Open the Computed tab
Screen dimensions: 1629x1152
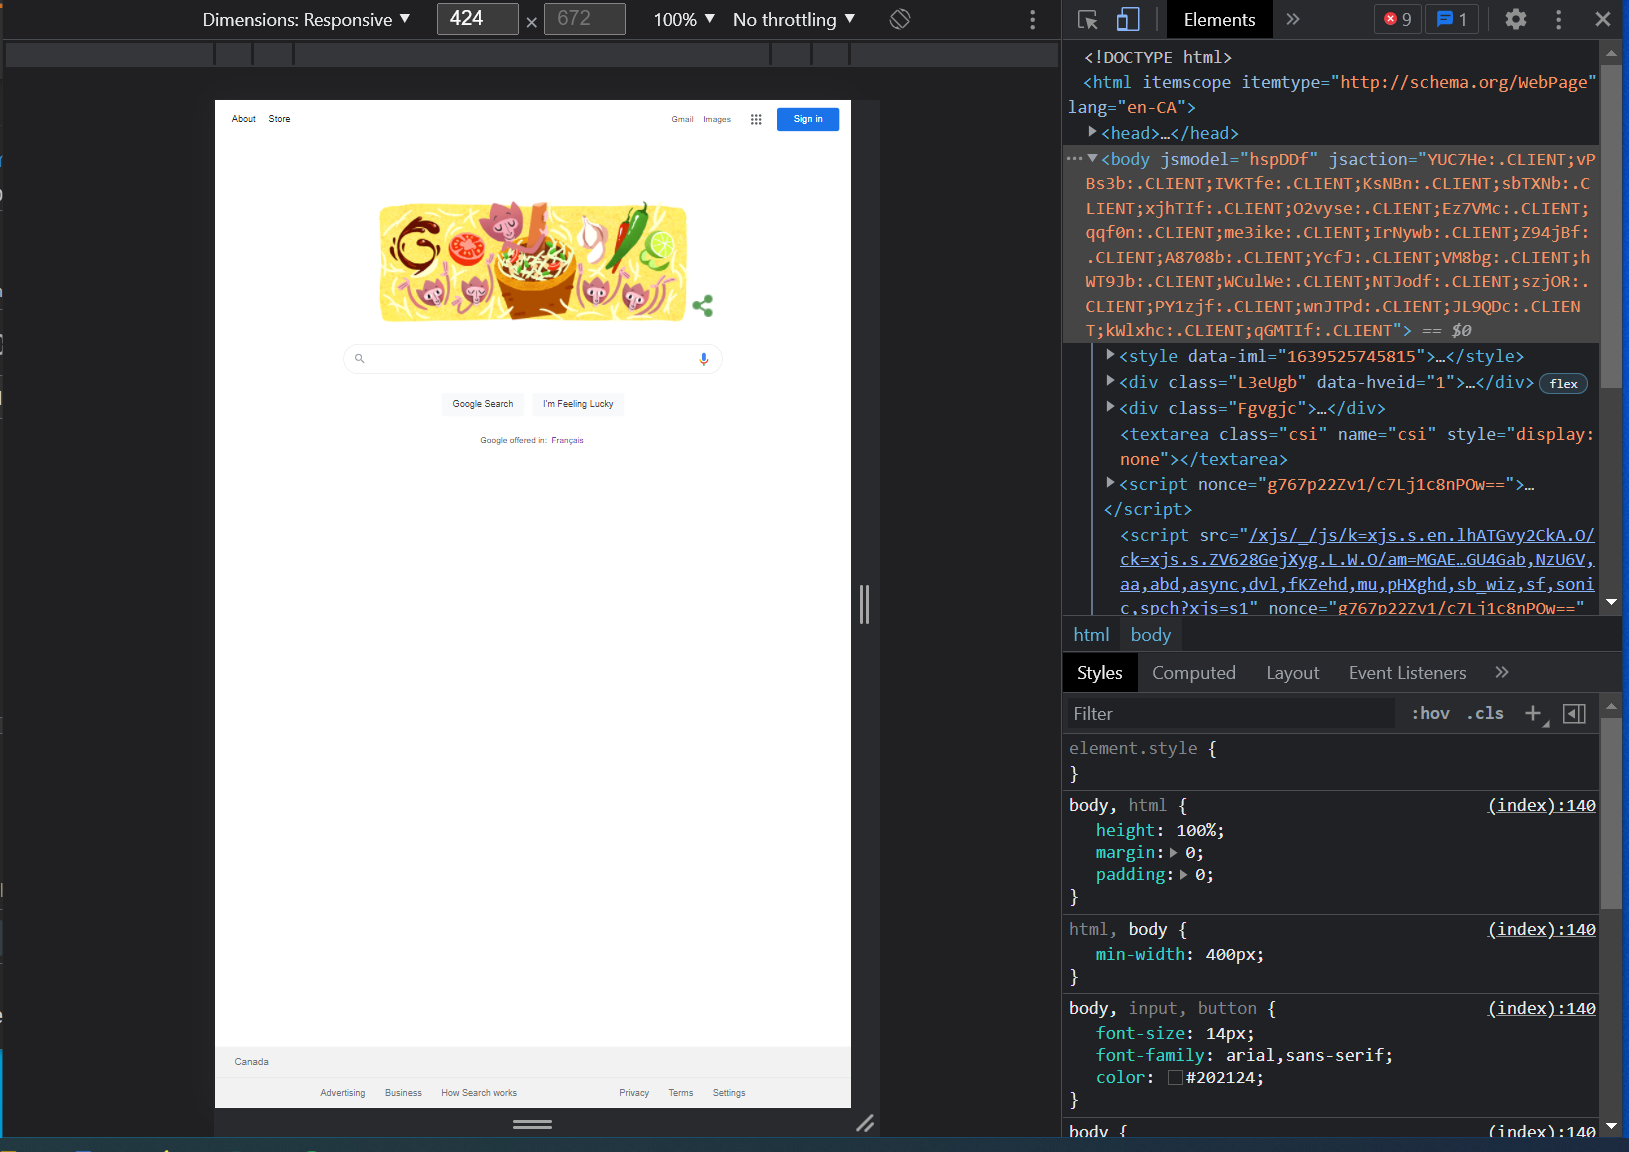(x=1194, y=673)
